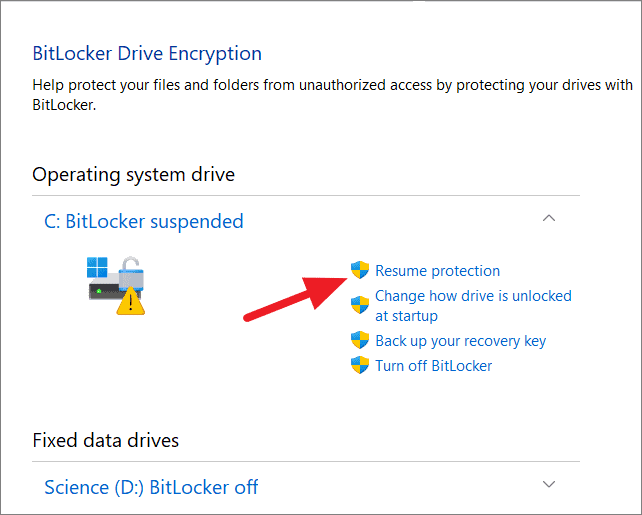The image size is (642, 515).
Task: Open the Science (D:) BitLocker off header
Action: coord(151,487)
